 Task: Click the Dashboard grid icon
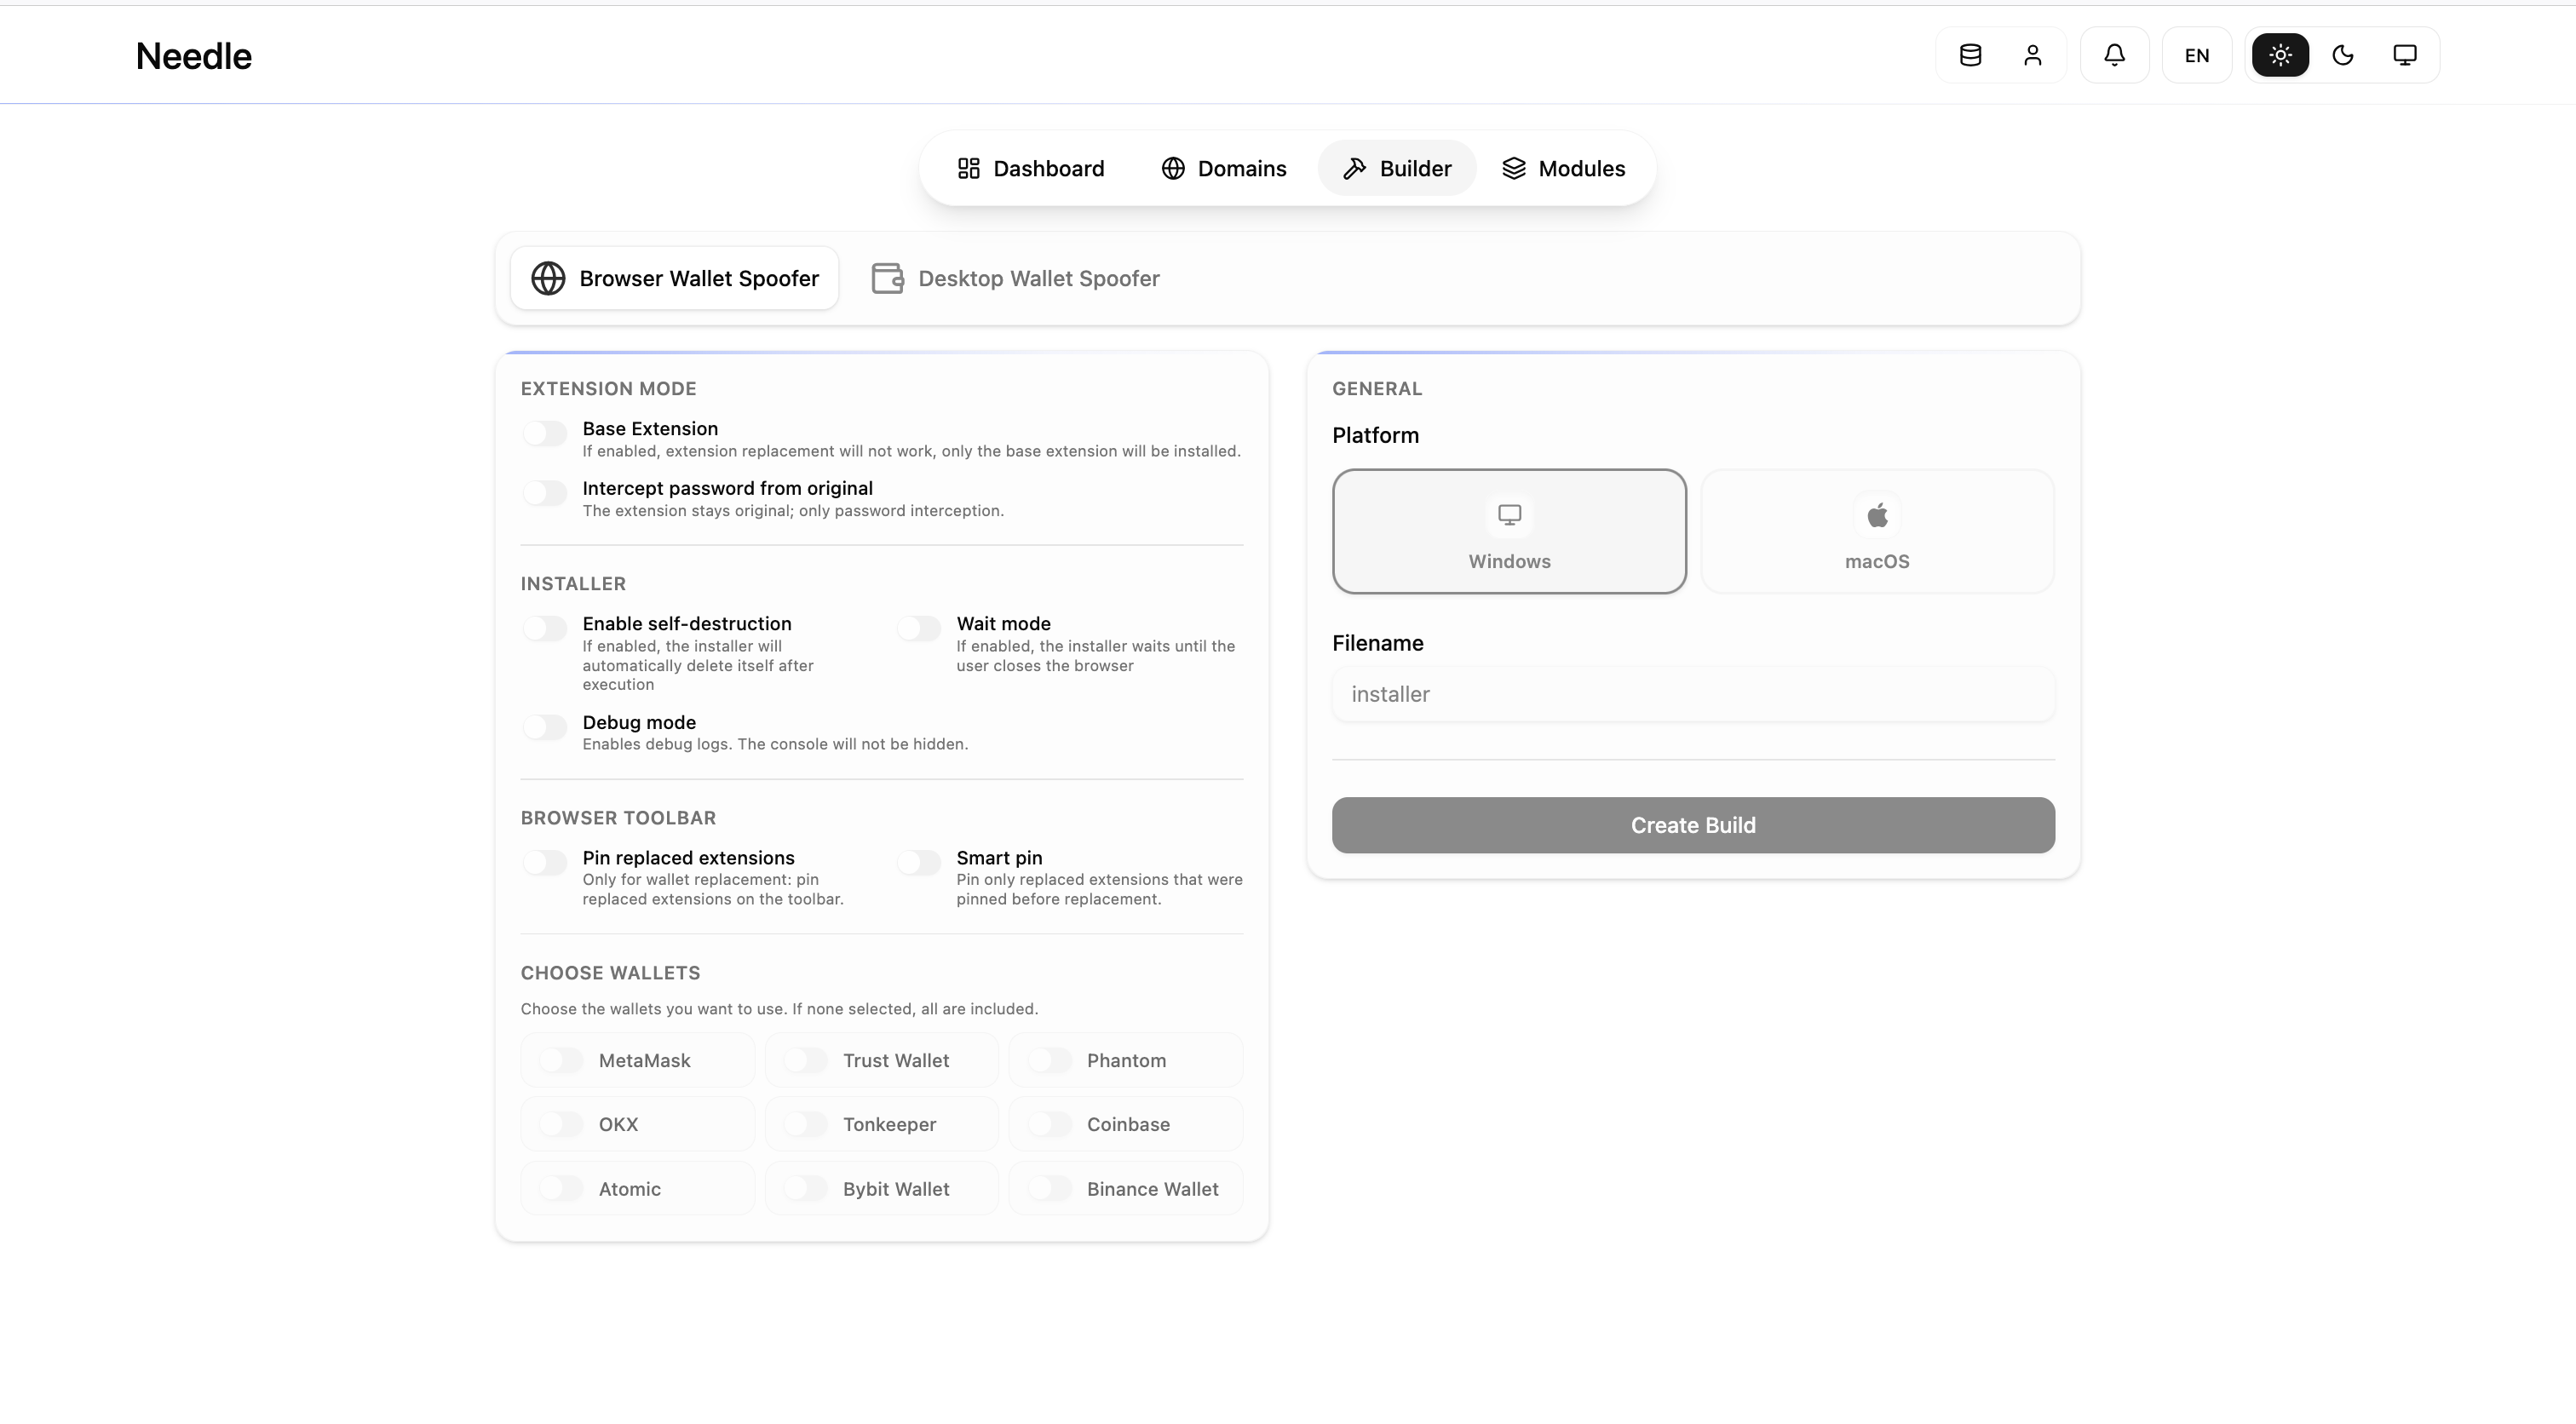point(968,168)
